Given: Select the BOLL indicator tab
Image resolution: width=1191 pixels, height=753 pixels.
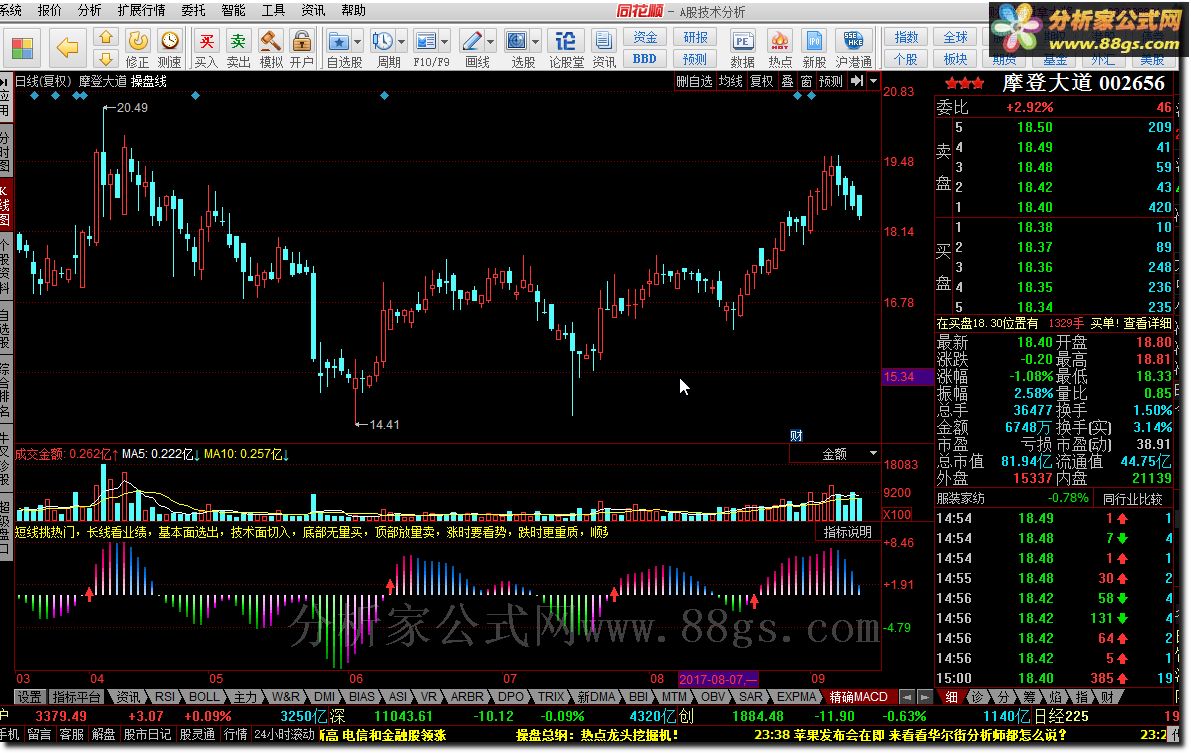Looking at the screenshot, I should 204,697.
